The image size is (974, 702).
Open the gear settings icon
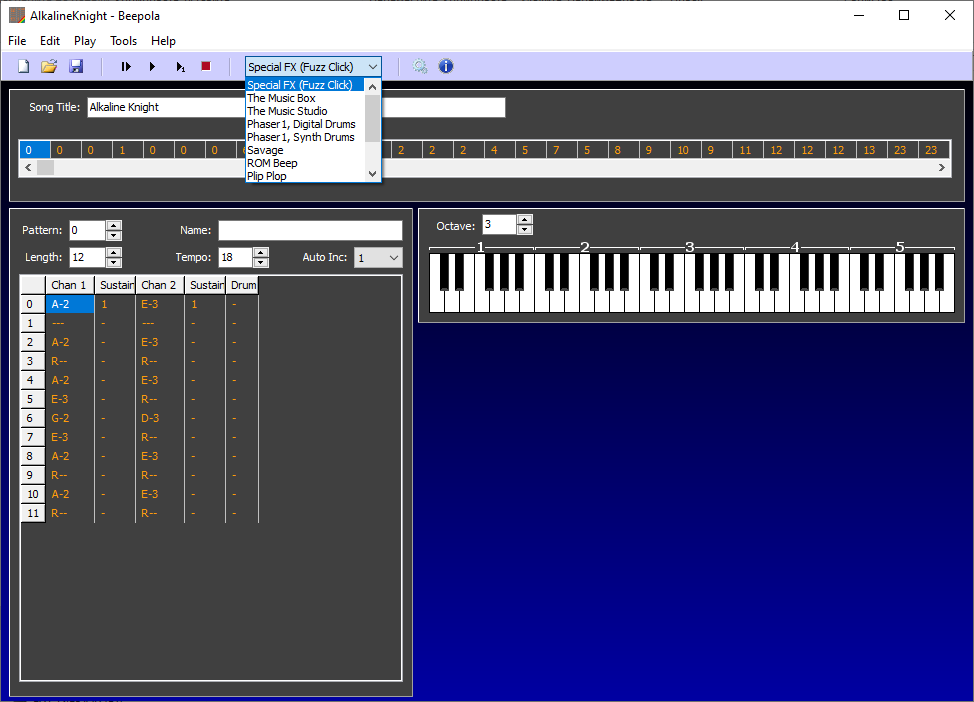(x=420, y=66)
